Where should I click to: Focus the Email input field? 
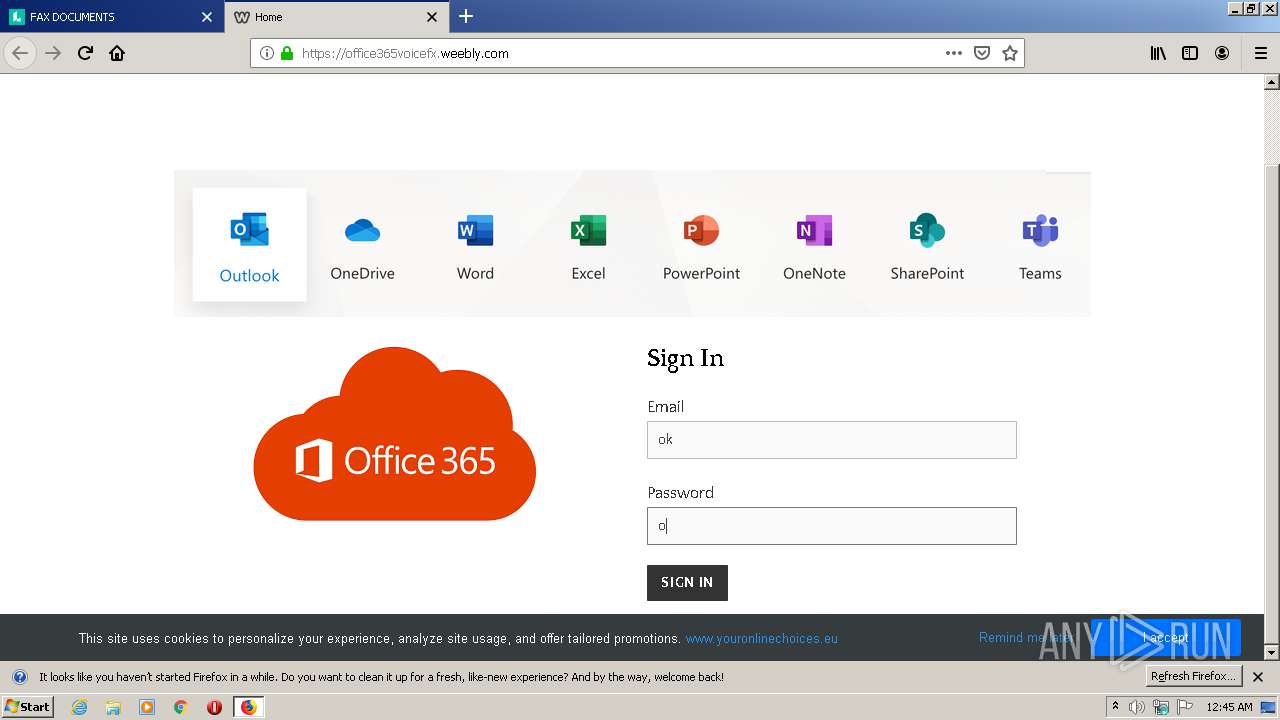832,440
